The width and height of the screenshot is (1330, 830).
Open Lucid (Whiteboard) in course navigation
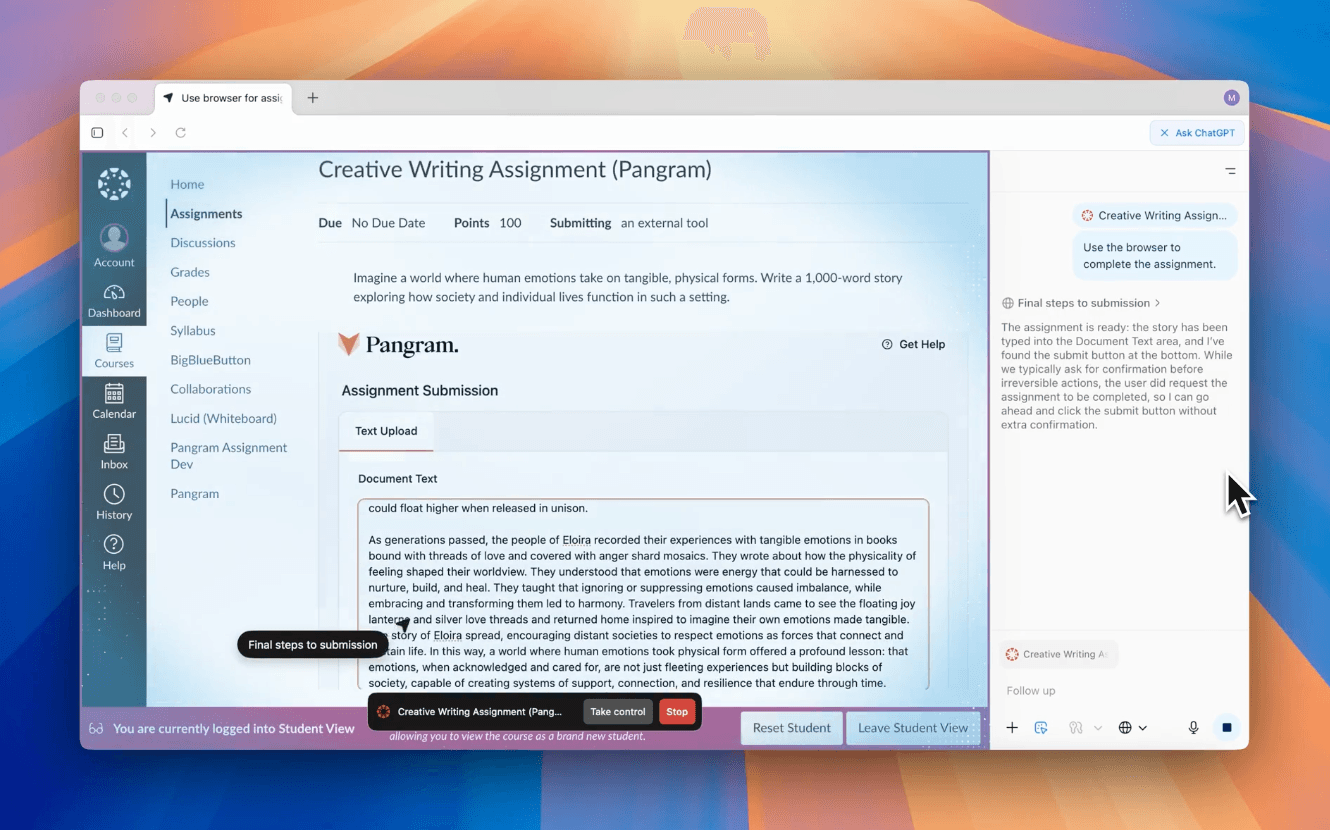(223, 418)
